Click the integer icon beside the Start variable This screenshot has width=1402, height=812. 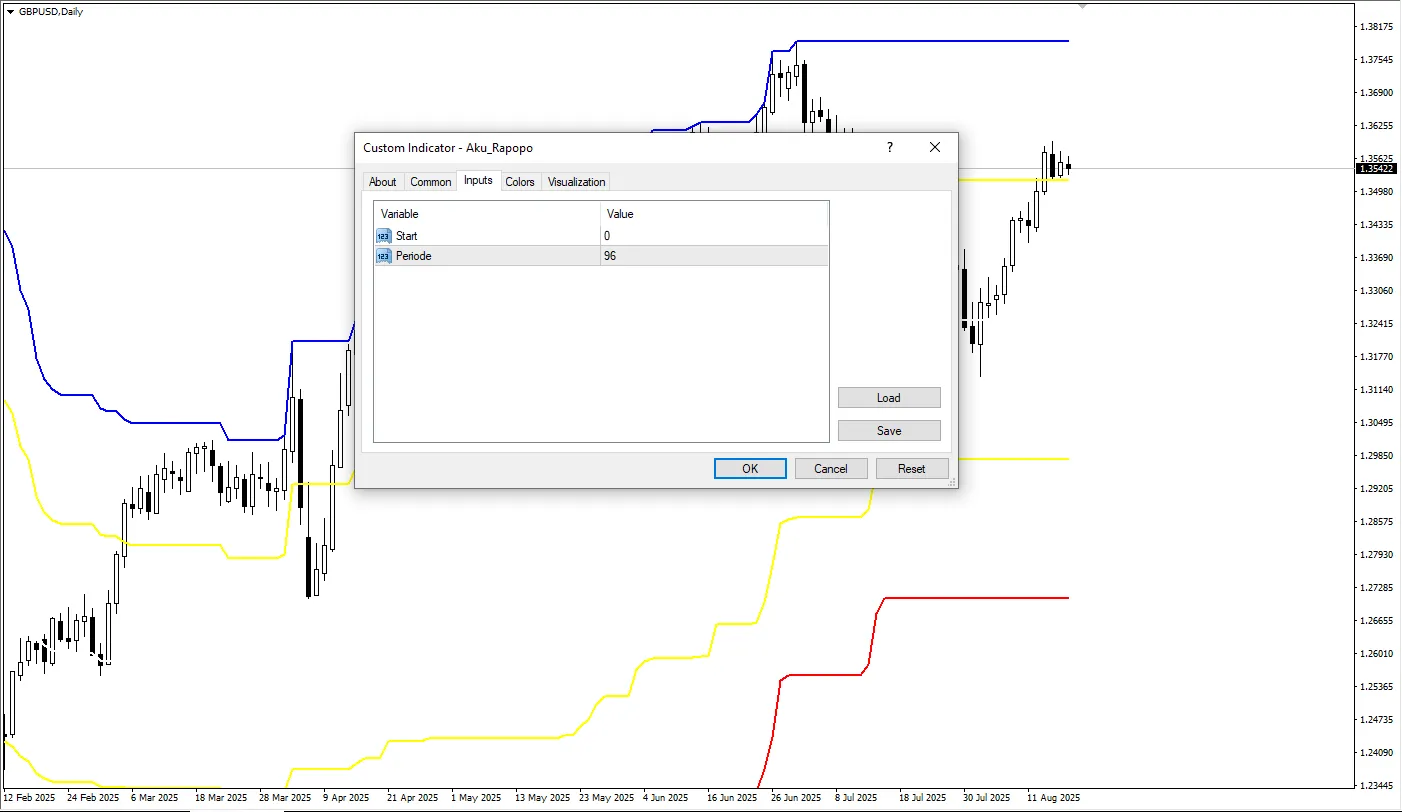pos(384,236)
